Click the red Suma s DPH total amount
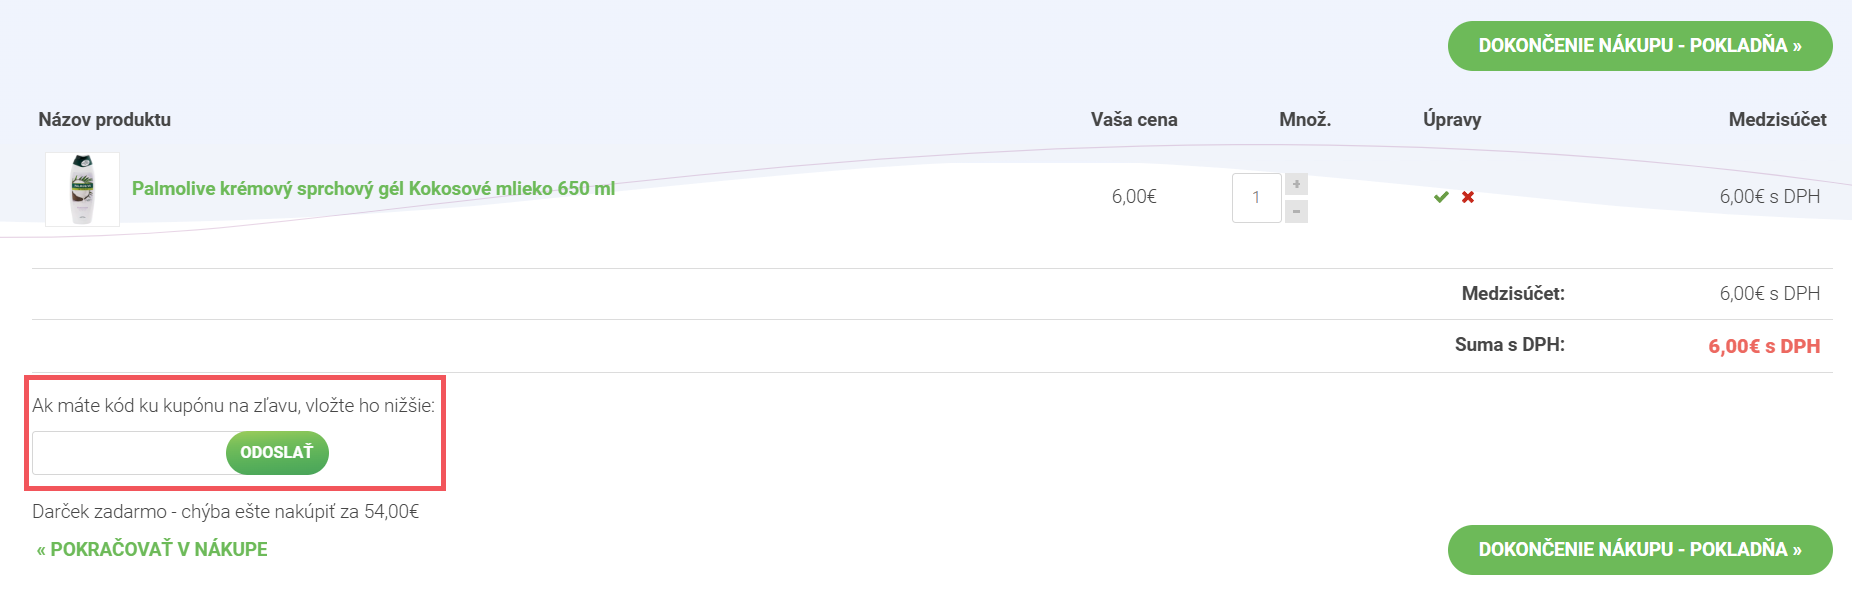This screenshot has height=605, width=1852. (1764, 346)
